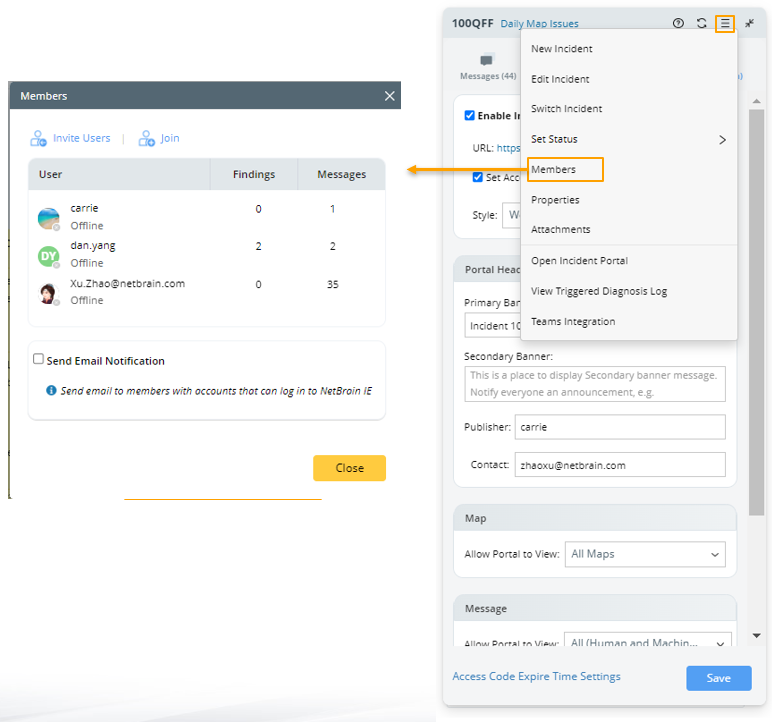Select Open Incident Portal
Image resolution: width=772 pixels, height=722 pixels.
pyautogui.click(x=629, y=261)
